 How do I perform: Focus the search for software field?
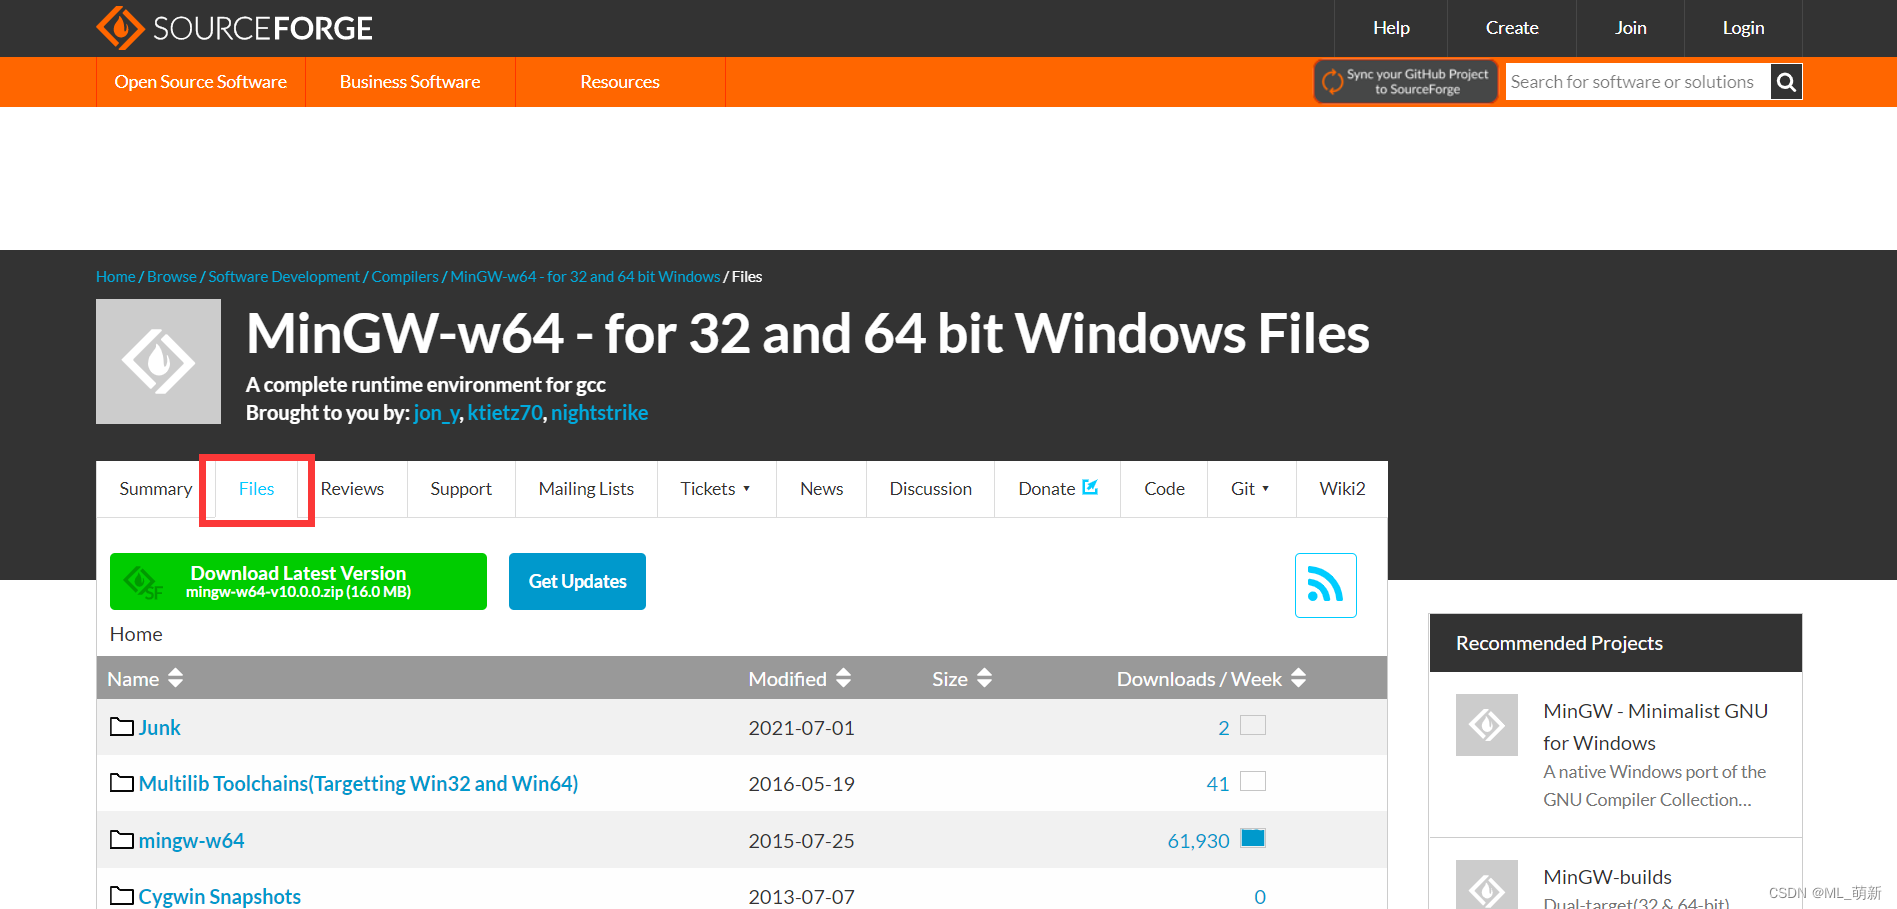[x=1638, y=82]
